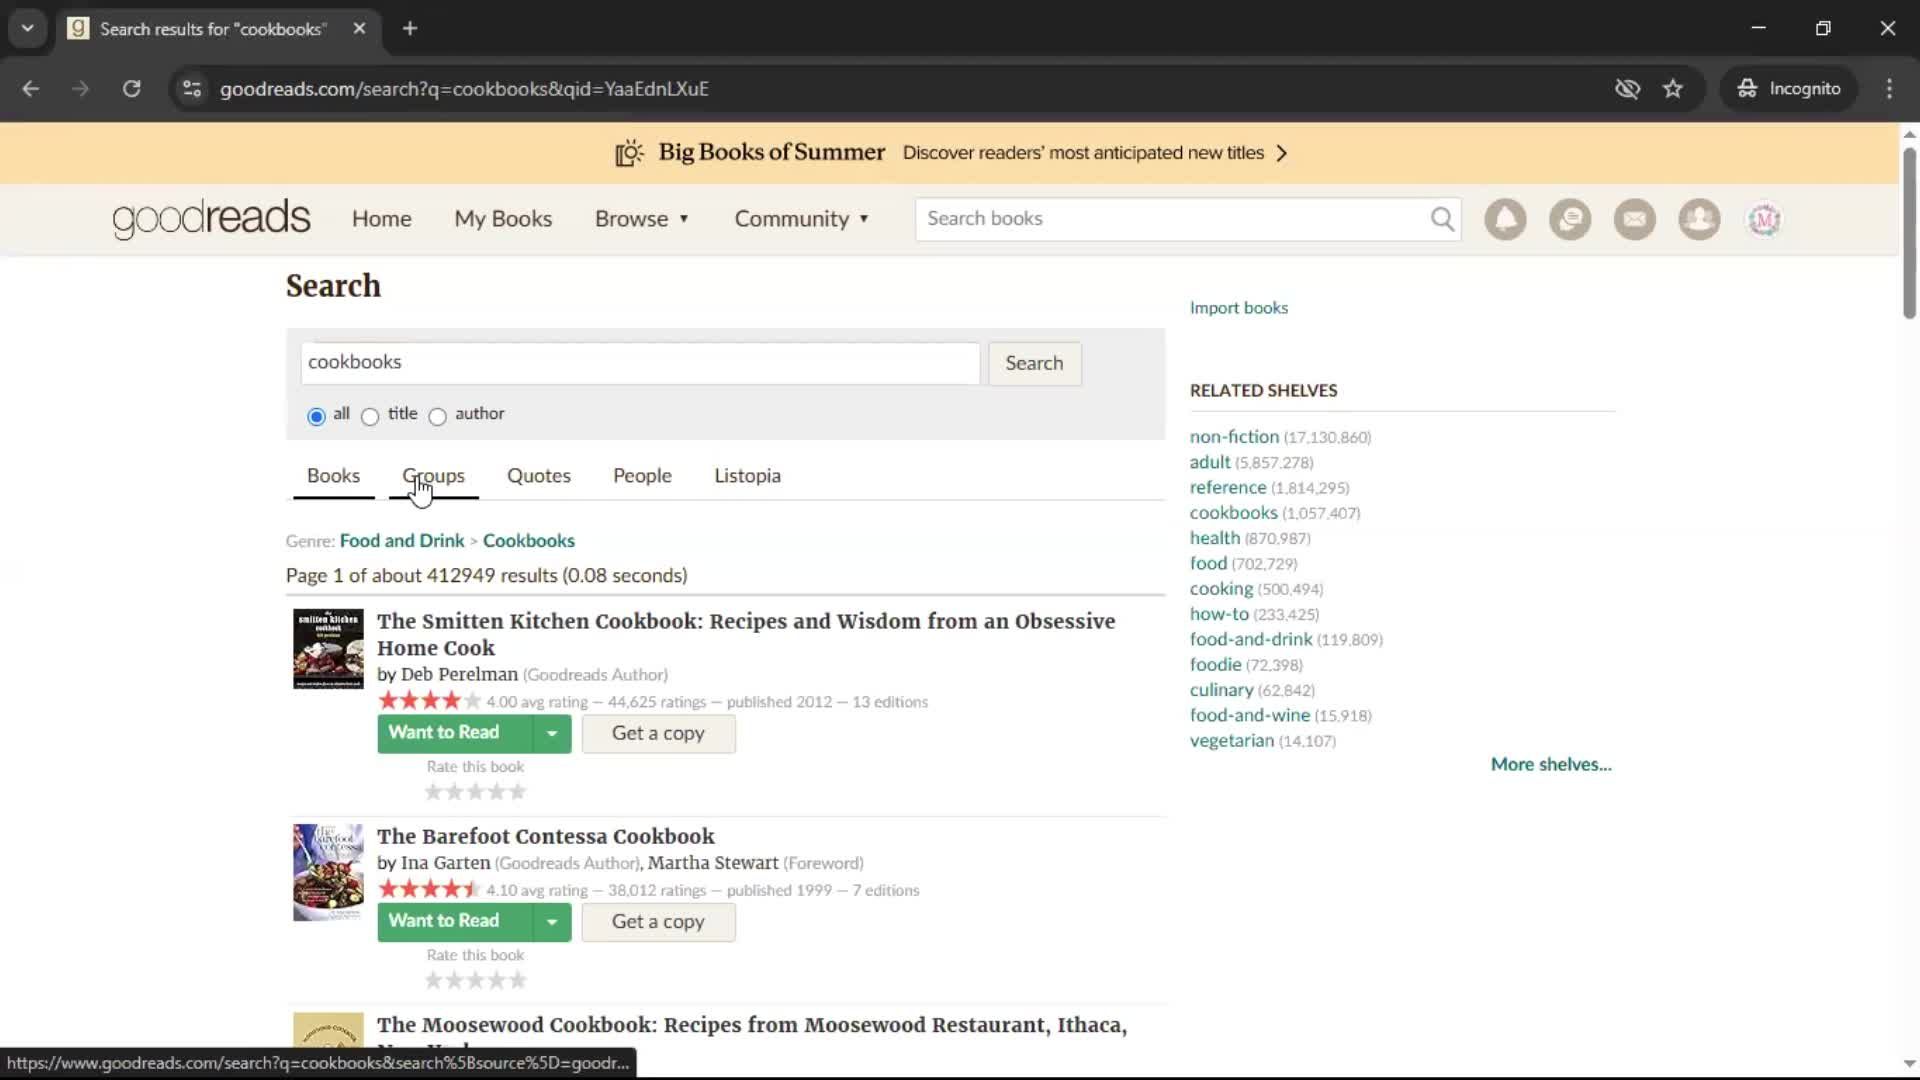Select the 'author' search radio button
This screenshot has width=1920, height=1080.
(x=437, y=416)
